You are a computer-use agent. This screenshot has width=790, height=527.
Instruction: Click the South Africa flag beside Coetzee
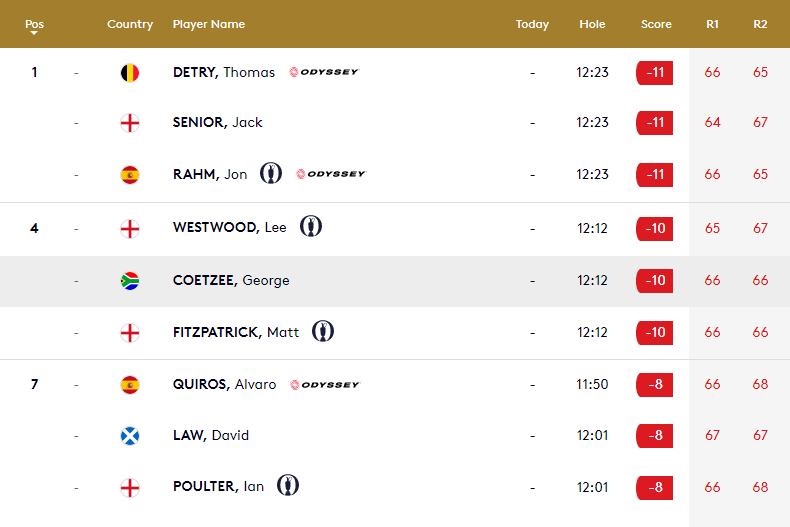tap(130, 281)
